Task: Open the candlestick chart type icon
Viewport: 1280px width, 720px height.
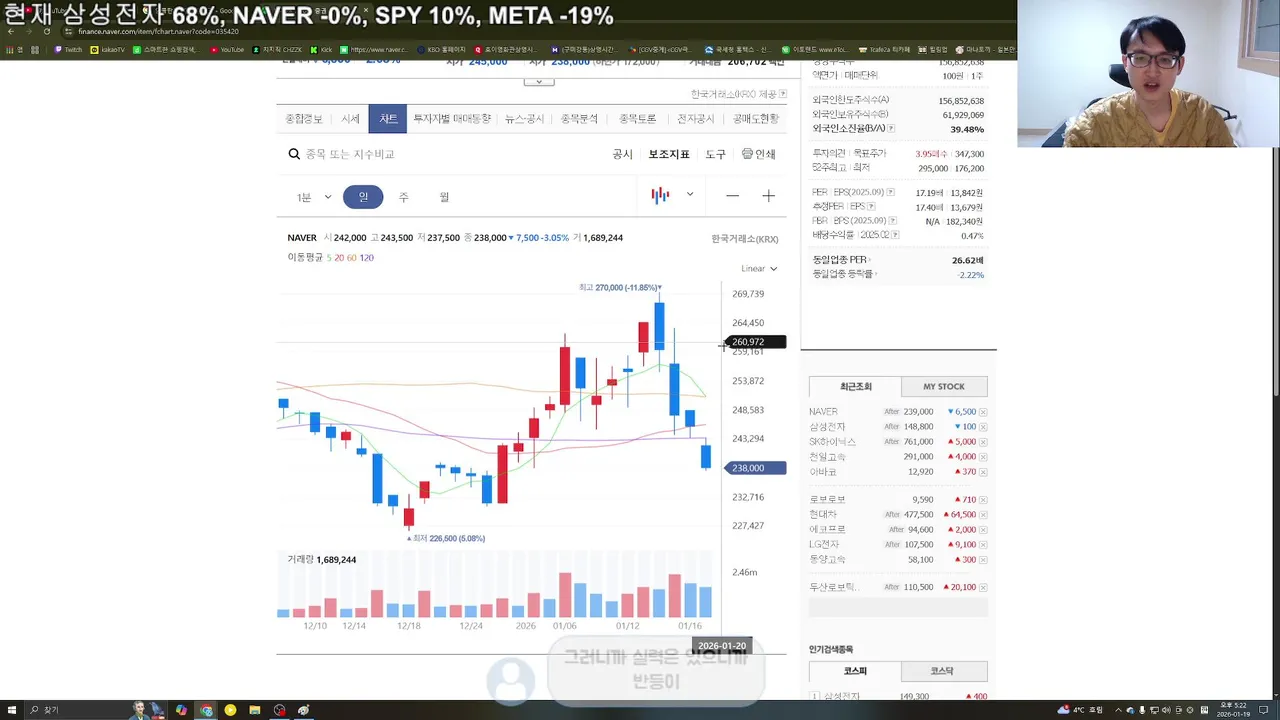Action: pyautogui.click(x=660, y=195)
